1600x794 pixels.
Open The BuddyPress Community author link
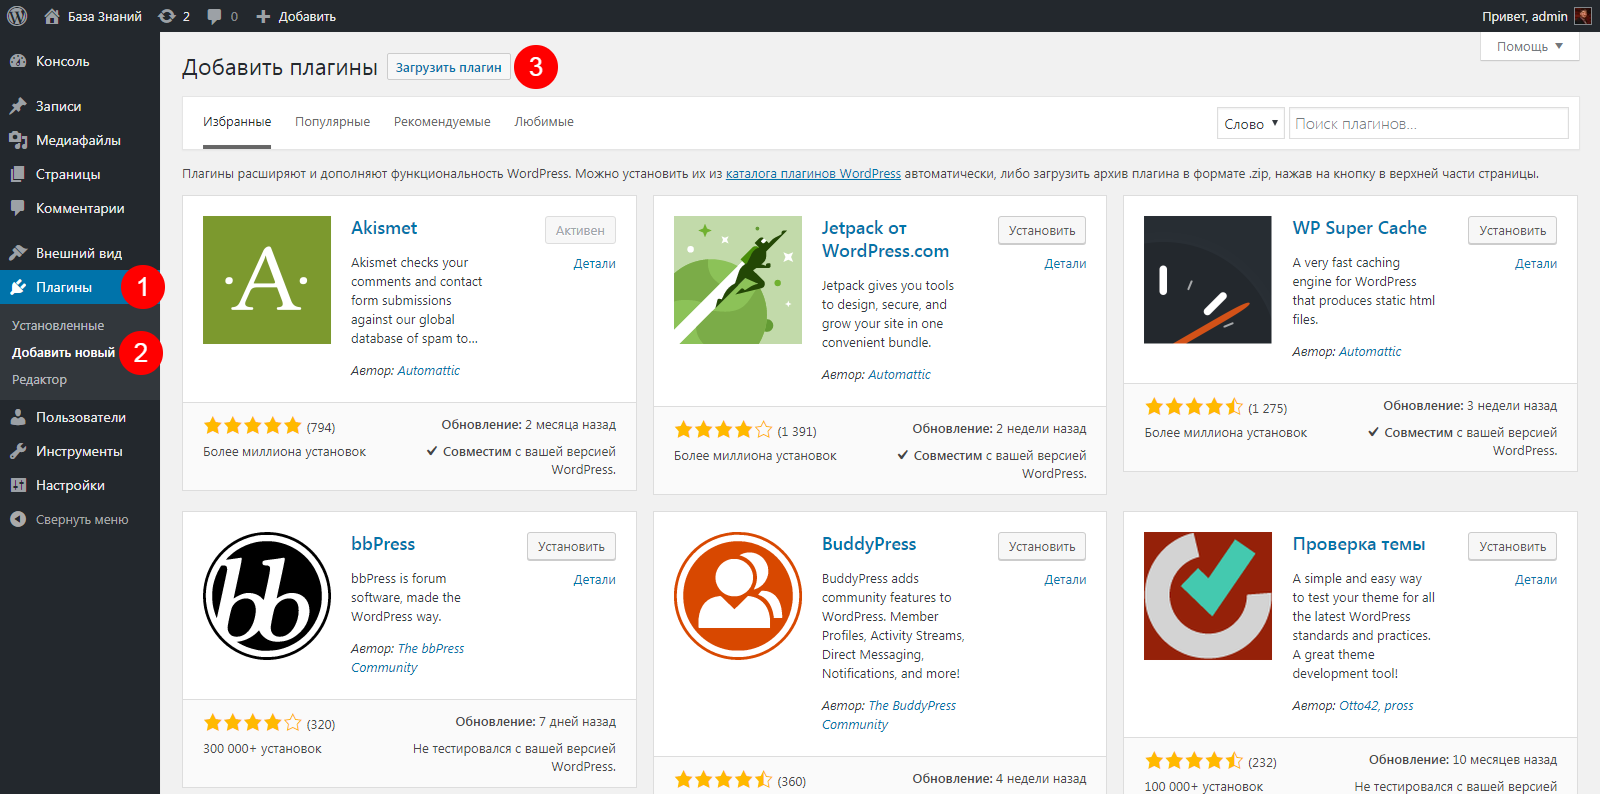pyautogui.click(x=889, y=715)
